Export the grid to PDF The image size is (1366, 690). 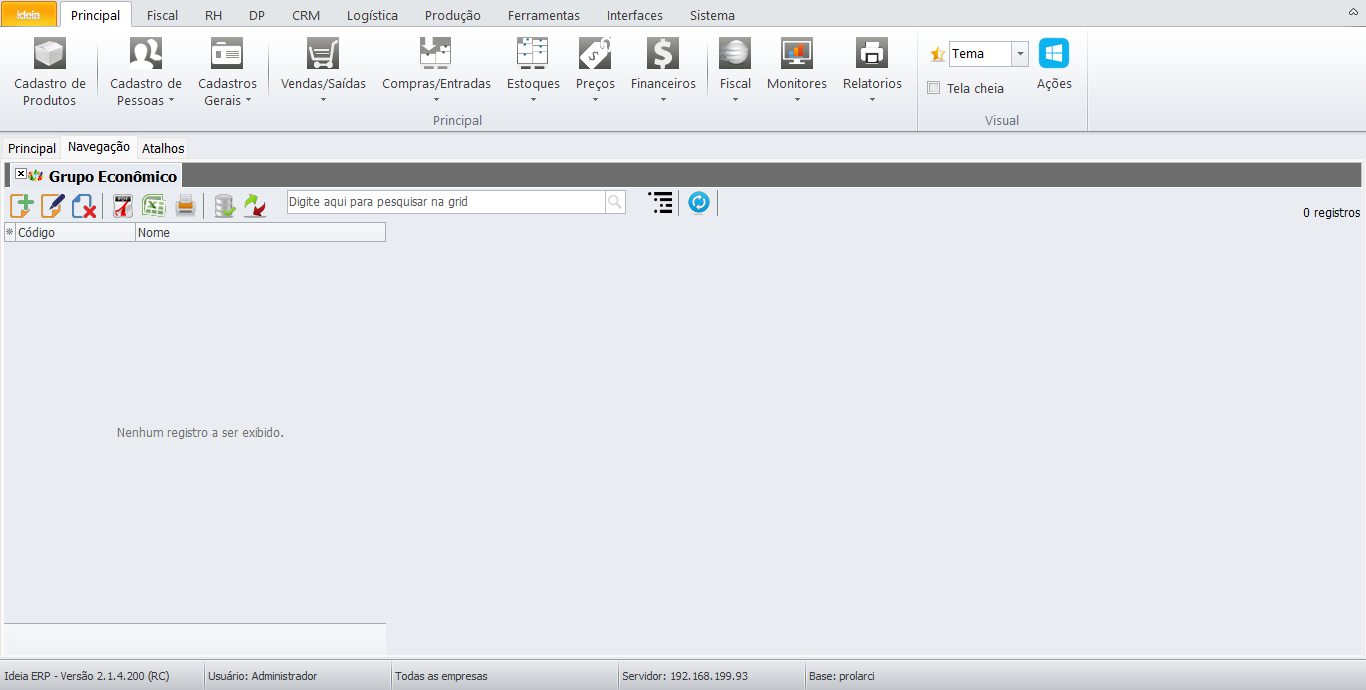click(123, 206)
